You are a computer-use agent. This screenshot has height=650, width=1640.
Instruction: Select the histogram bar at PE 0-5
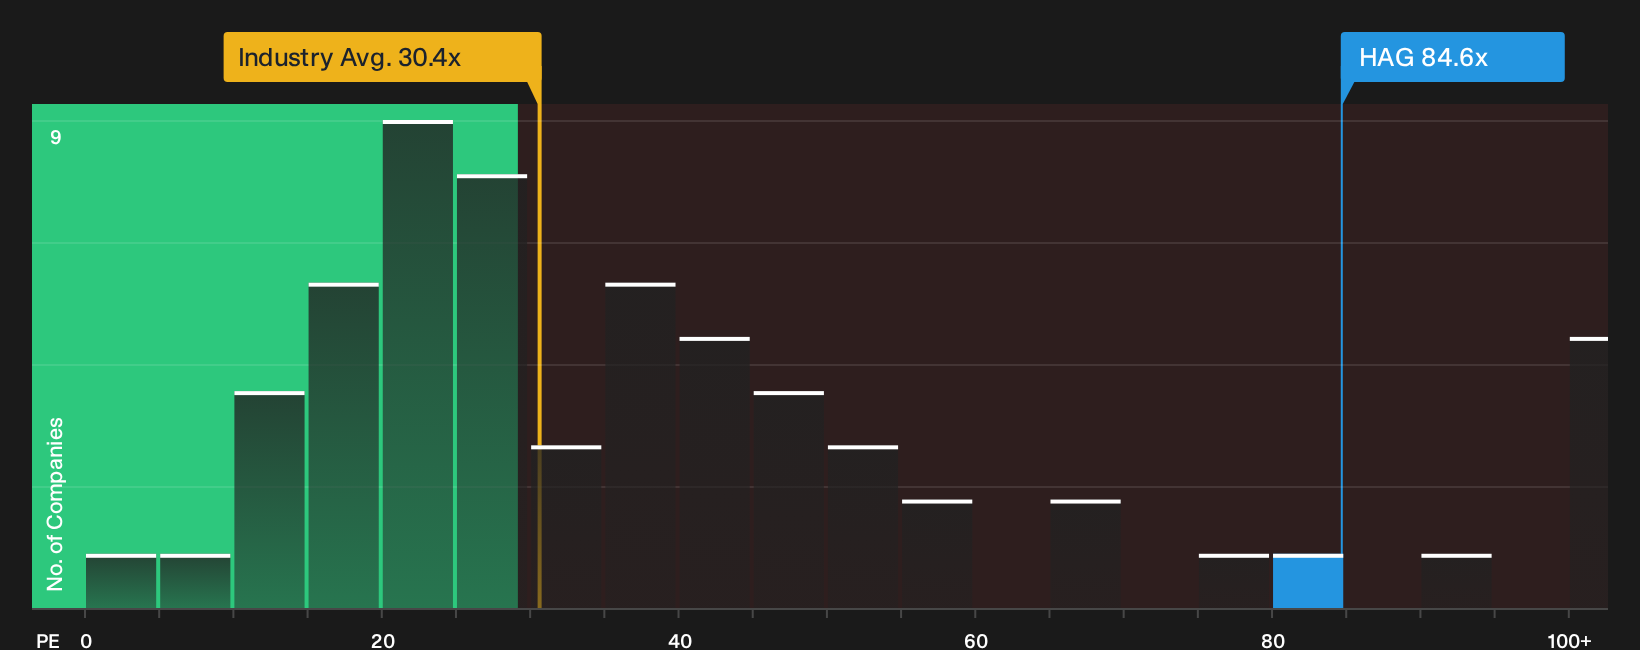(121, 582)
